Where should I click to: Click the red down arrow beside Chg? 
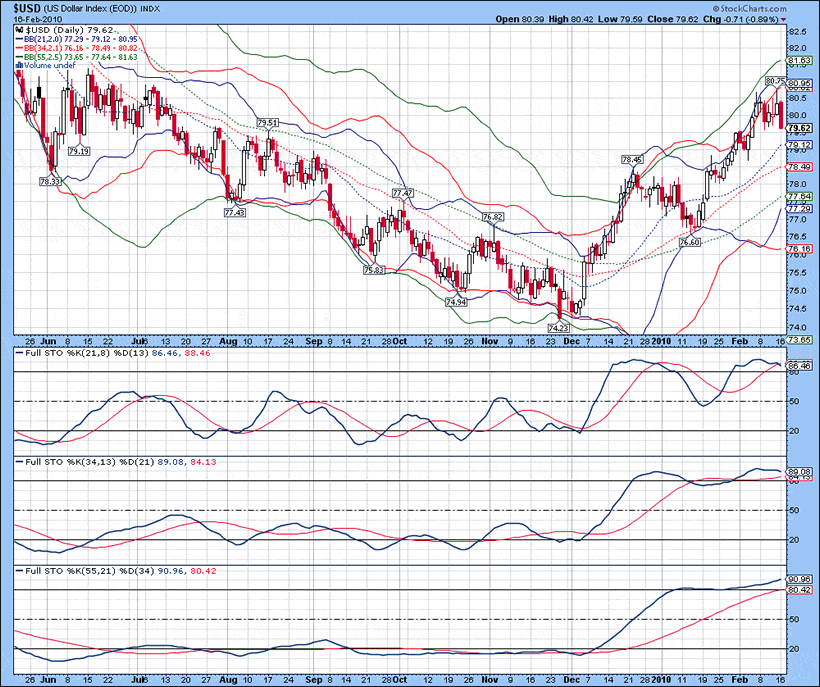tap(783, 19)
